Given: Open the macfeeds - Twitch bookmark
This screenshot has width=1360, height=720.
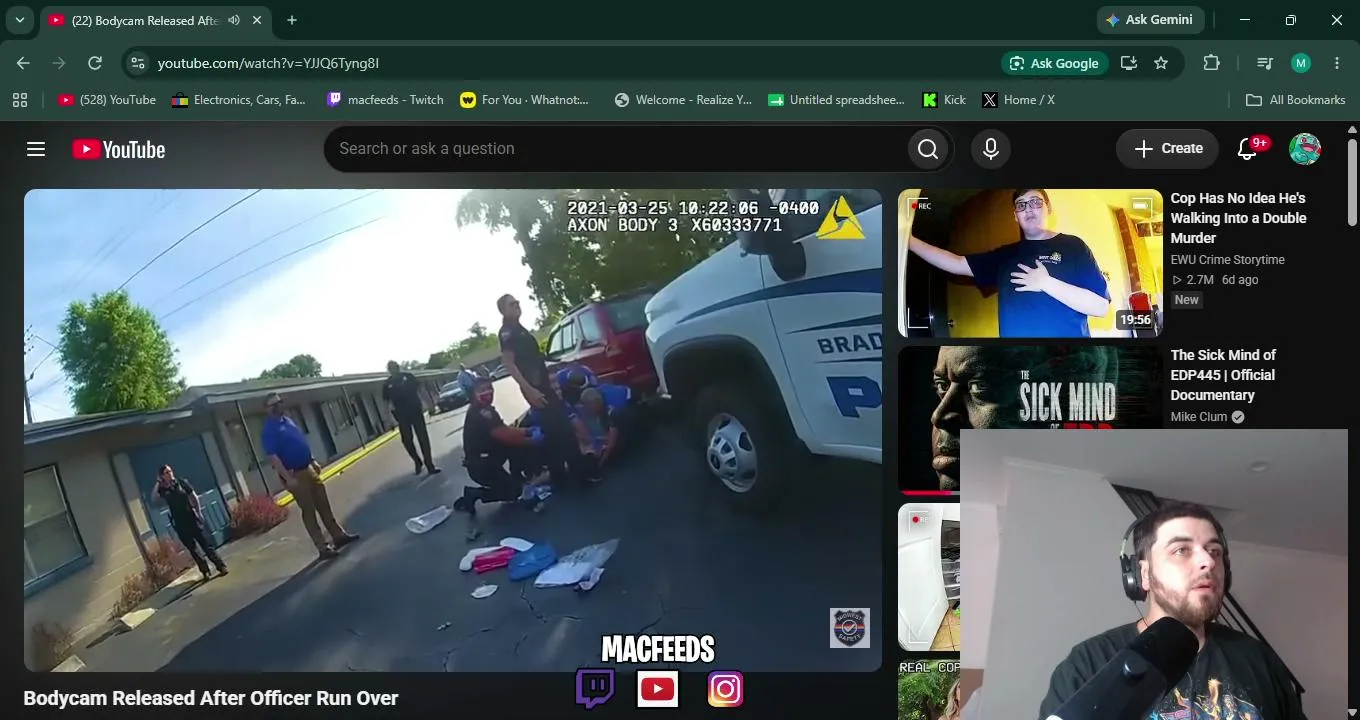Looking at the screenshot, I should click(385, 100).
